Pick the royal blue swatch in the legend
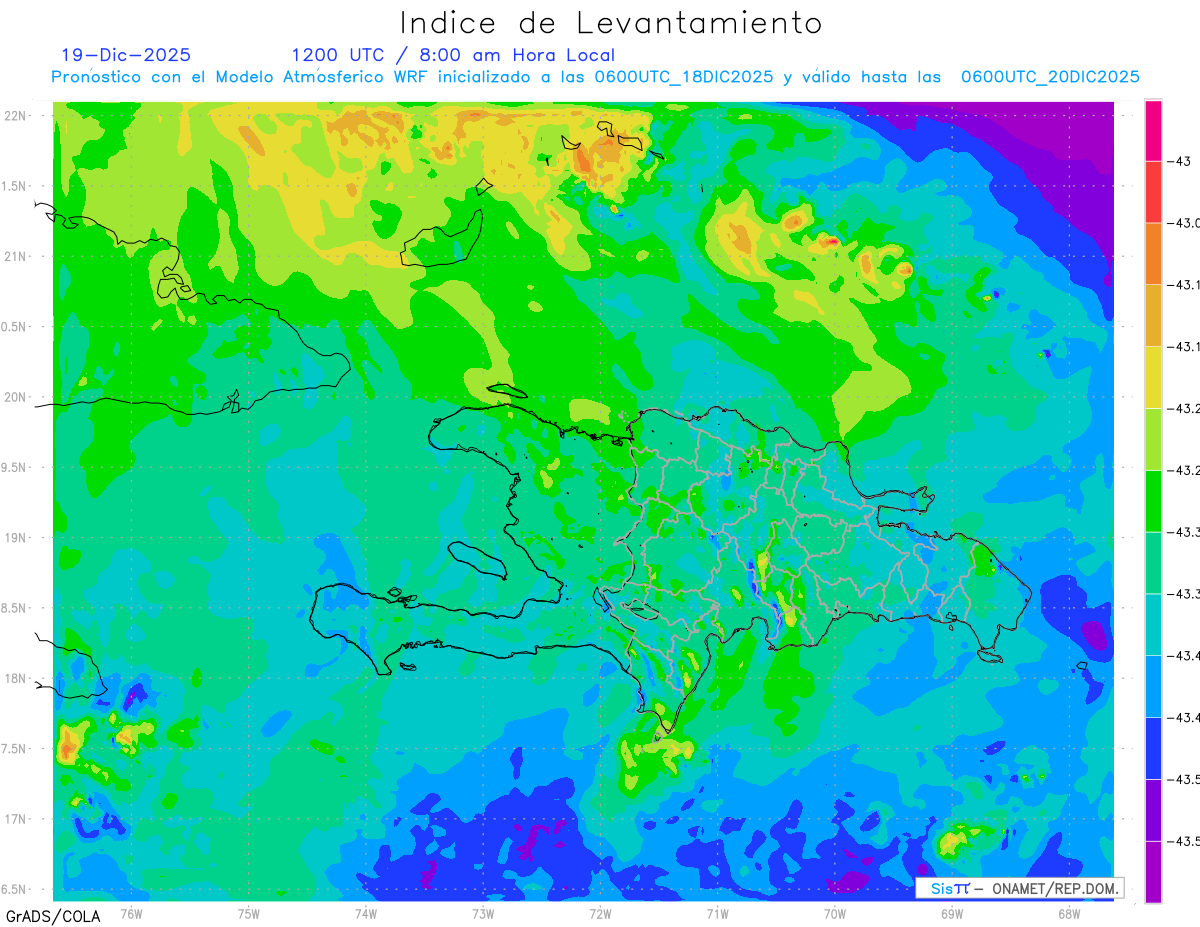The height and width of the screenshot is (927, 1200). 1153,749
